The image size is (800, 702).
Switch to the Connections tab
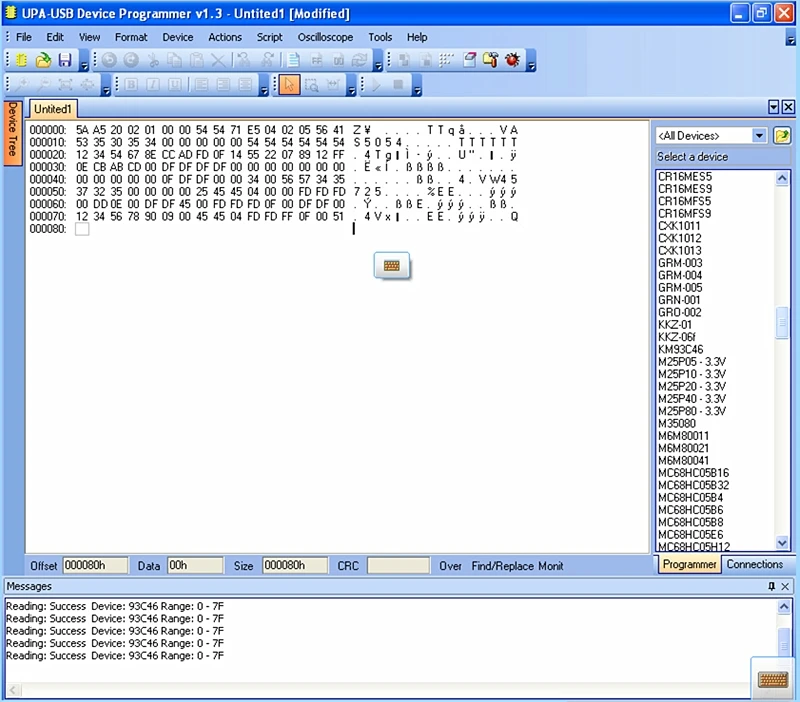tap(755, 564)
